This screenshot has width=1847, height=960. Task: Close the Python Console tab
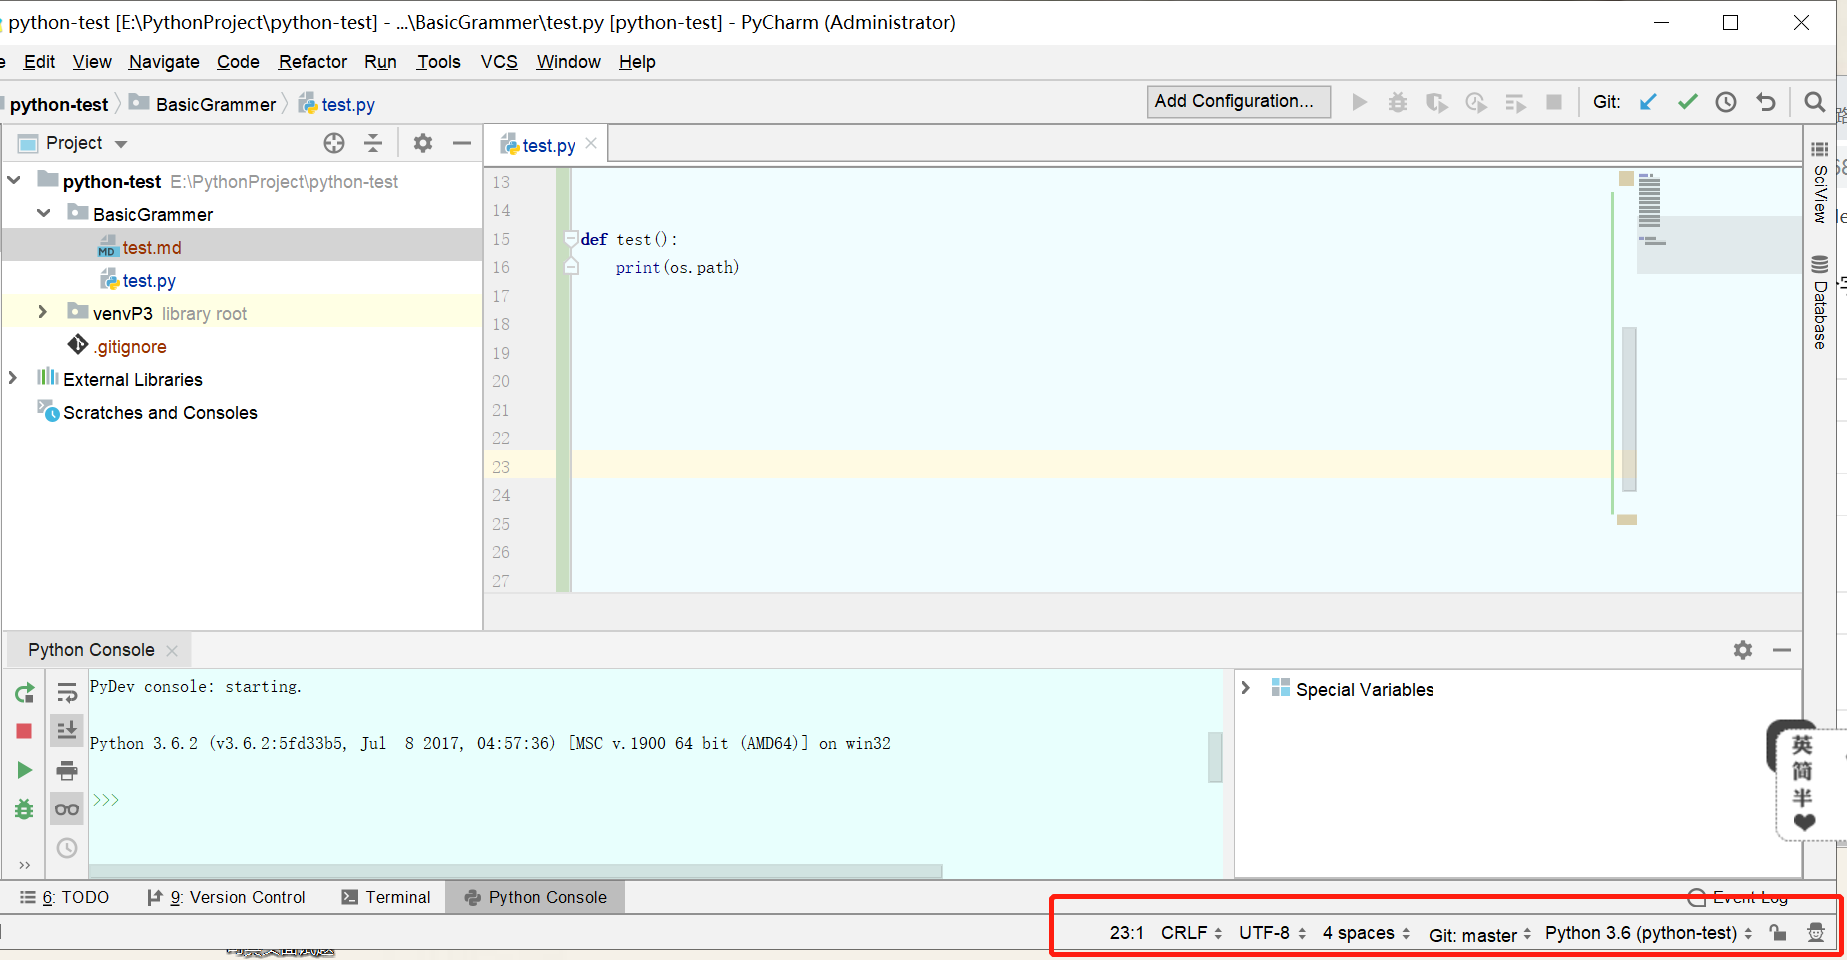click(172, 651)
